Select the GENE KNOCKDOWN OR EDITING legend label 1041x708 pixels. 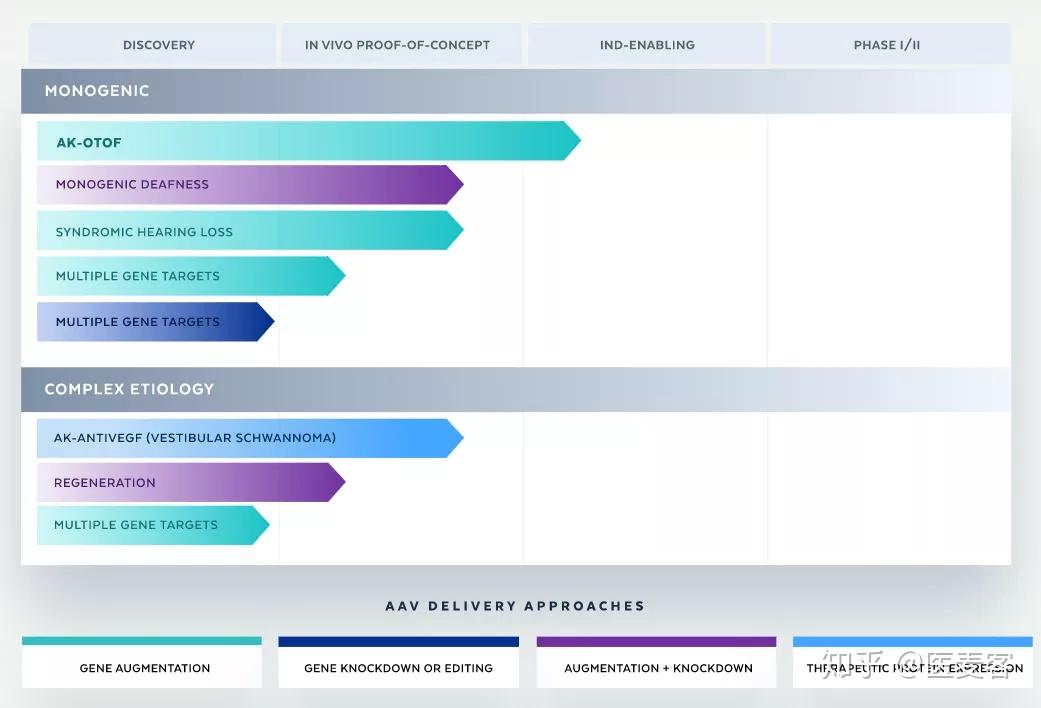(398, 668)
